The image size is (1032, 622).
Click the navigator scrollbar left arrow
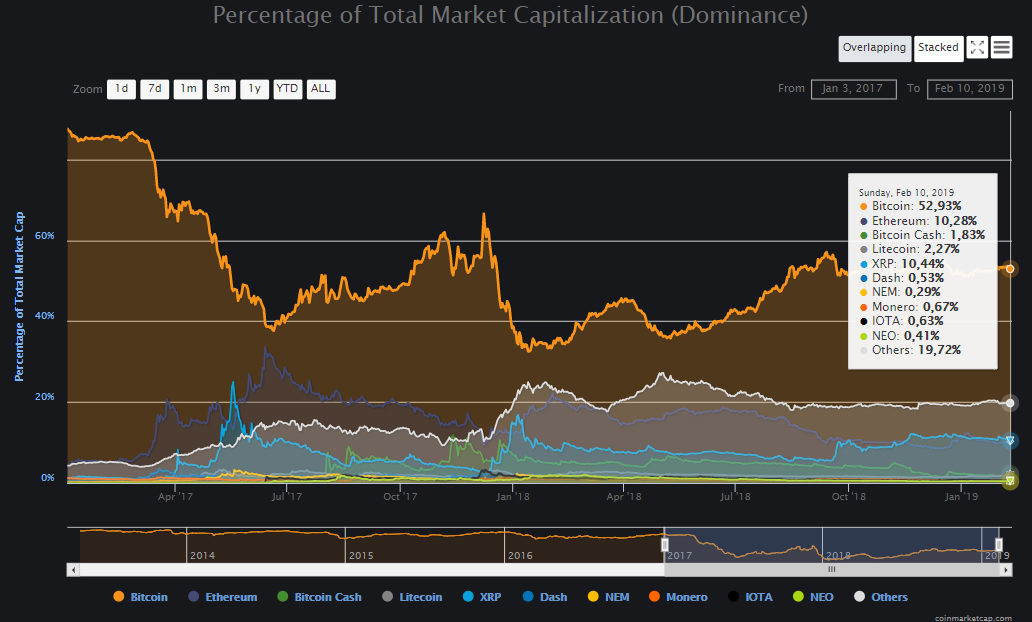pyautogui.click(x=72, y=569)
